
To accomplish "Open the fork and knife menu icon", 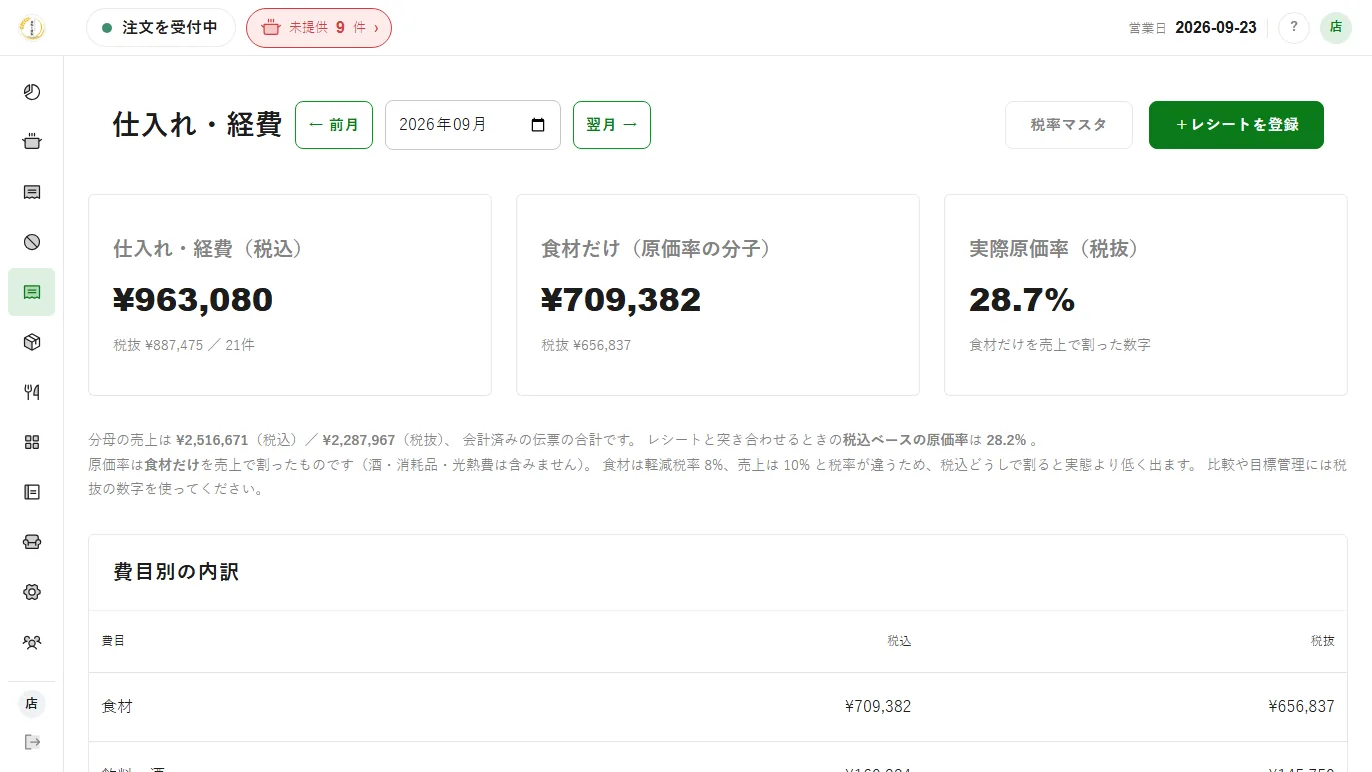I will click(32, 392).
